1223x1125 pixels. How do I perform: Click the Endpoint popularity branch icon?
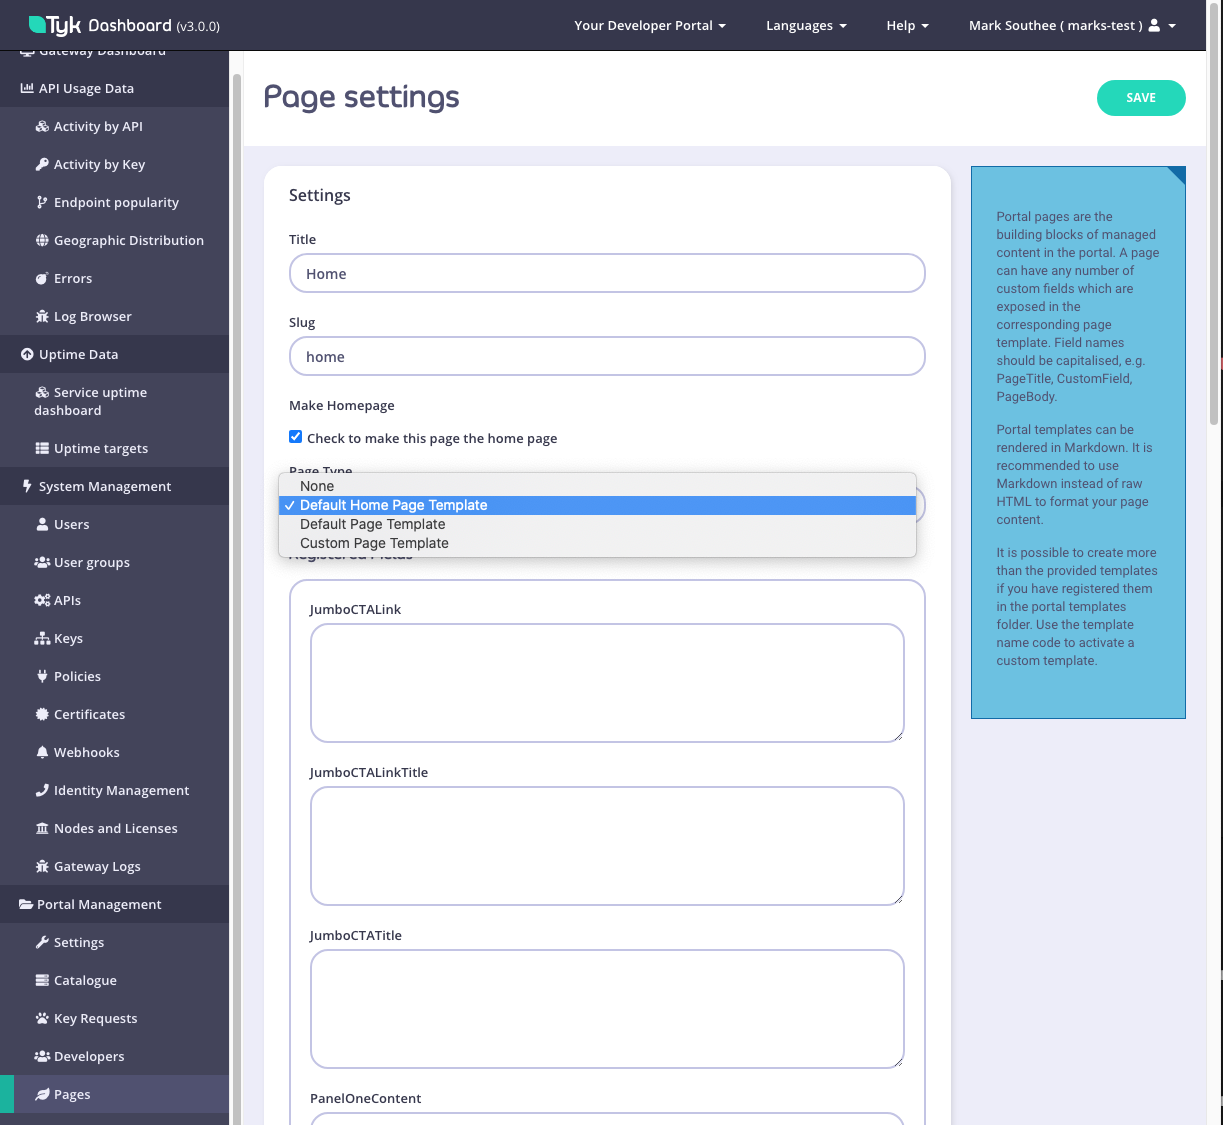(41, 202)
